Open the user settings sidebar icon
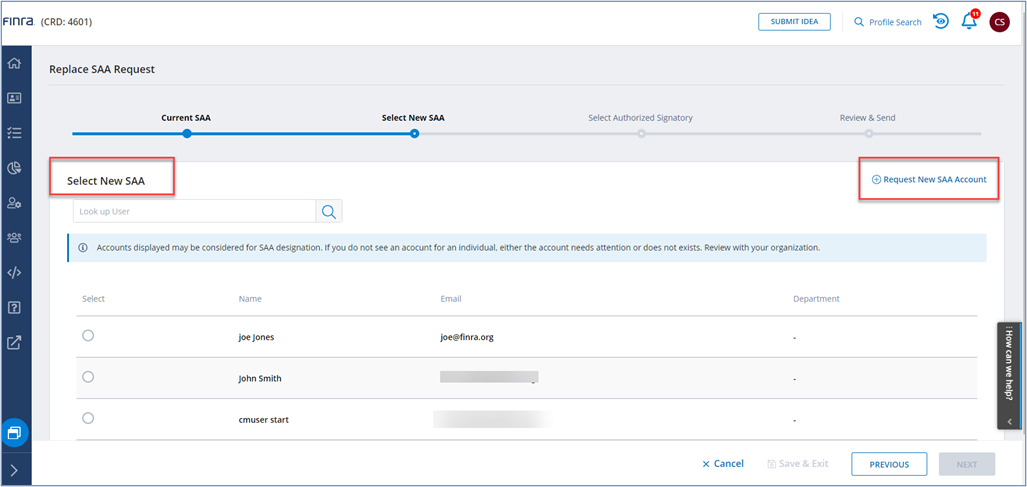The height and width of the screenshot is (487, 1027). tap(15, 203)
